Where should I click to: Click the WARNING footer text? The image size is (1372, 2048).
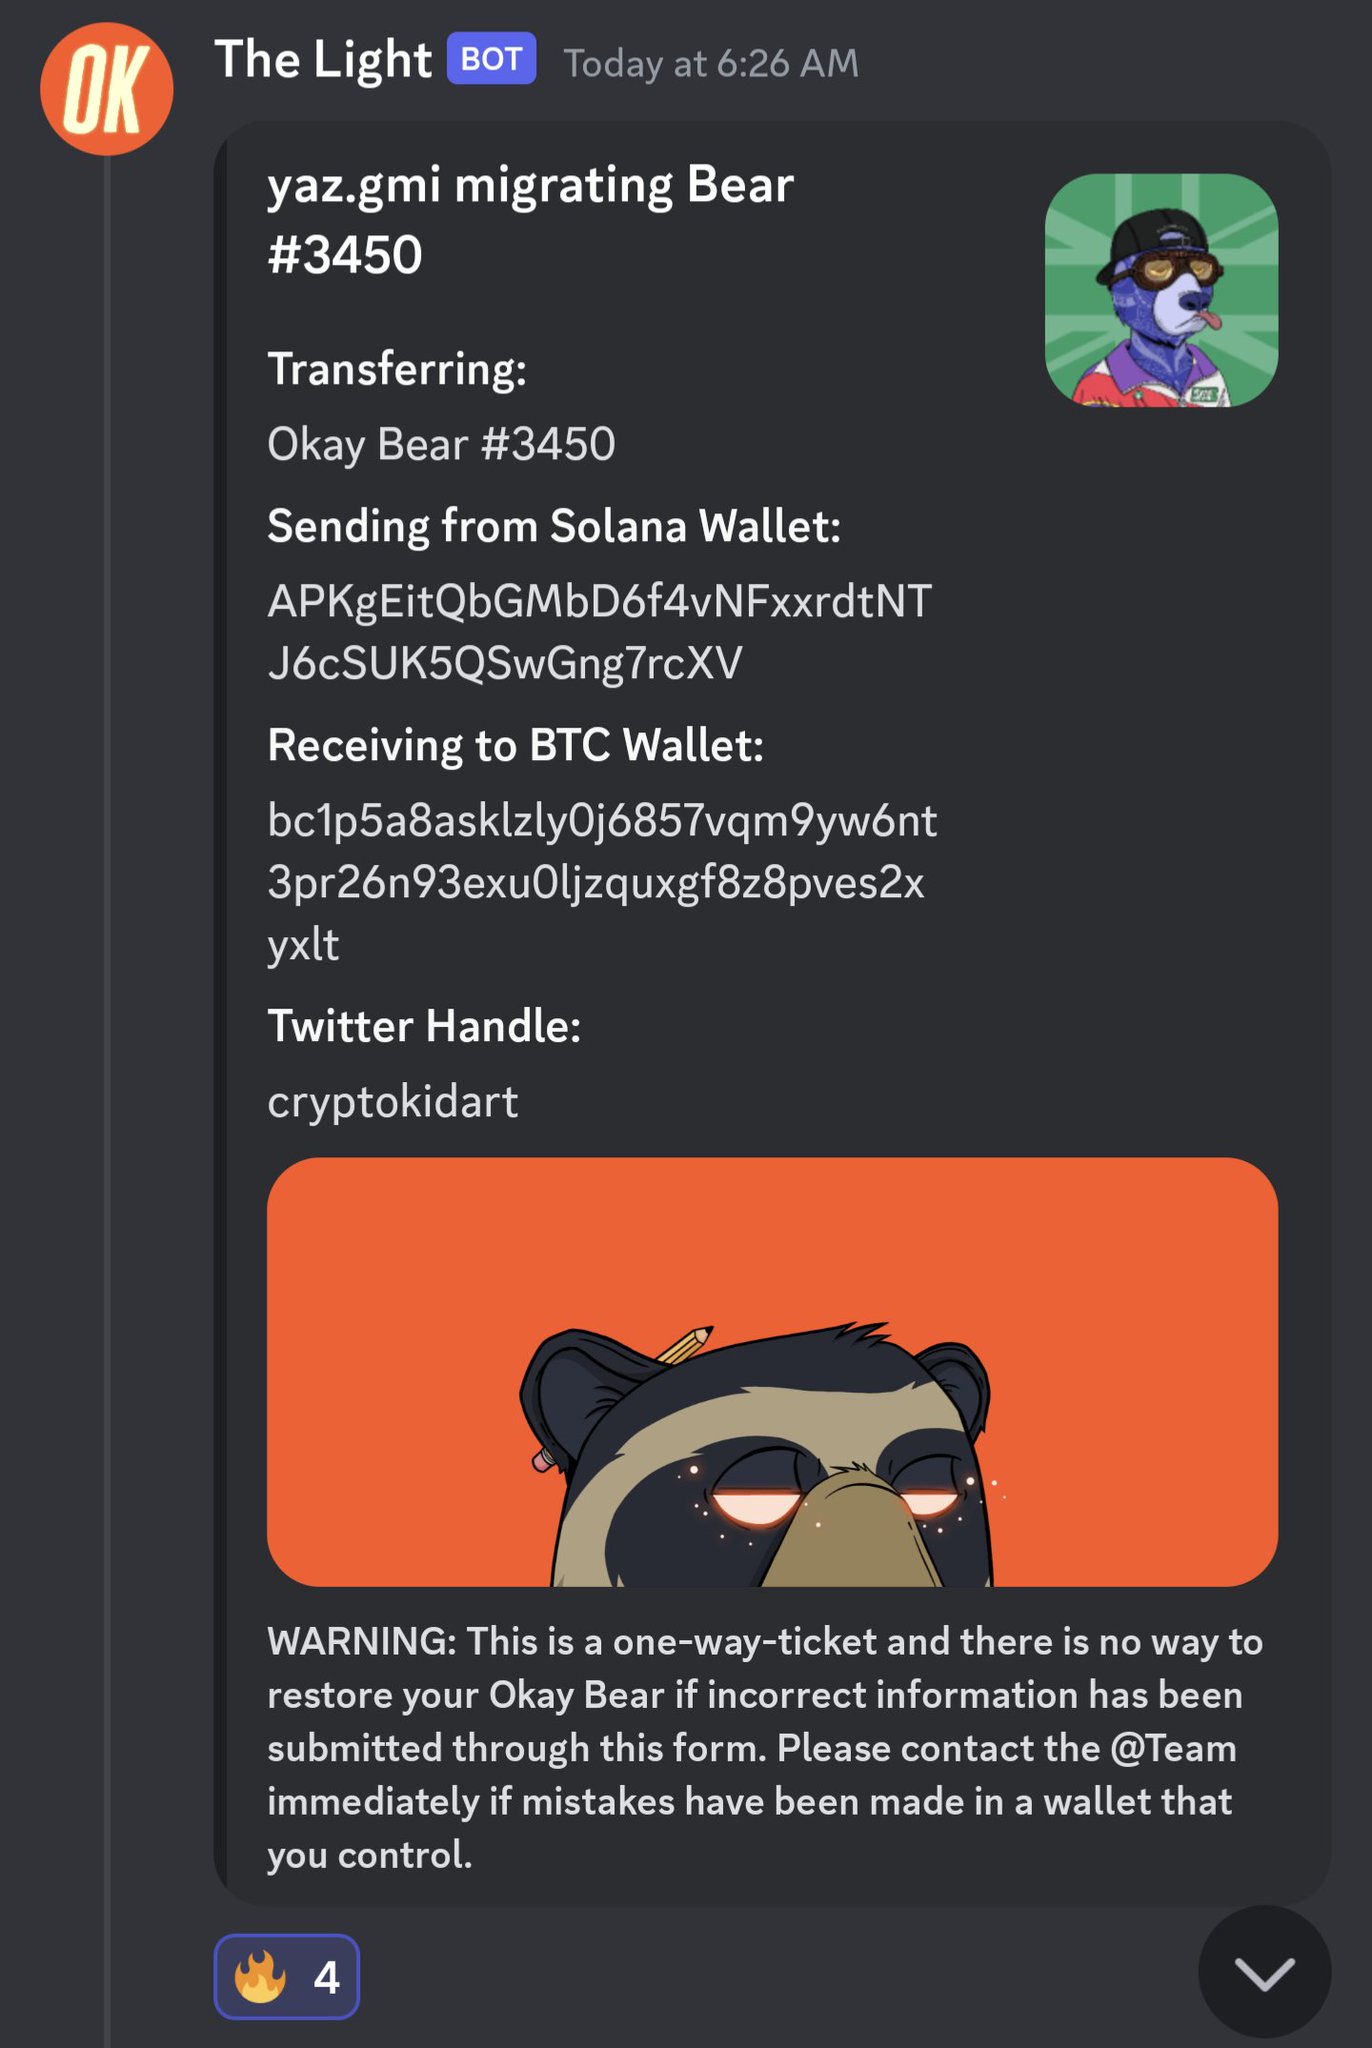(x=765, y=1748)
